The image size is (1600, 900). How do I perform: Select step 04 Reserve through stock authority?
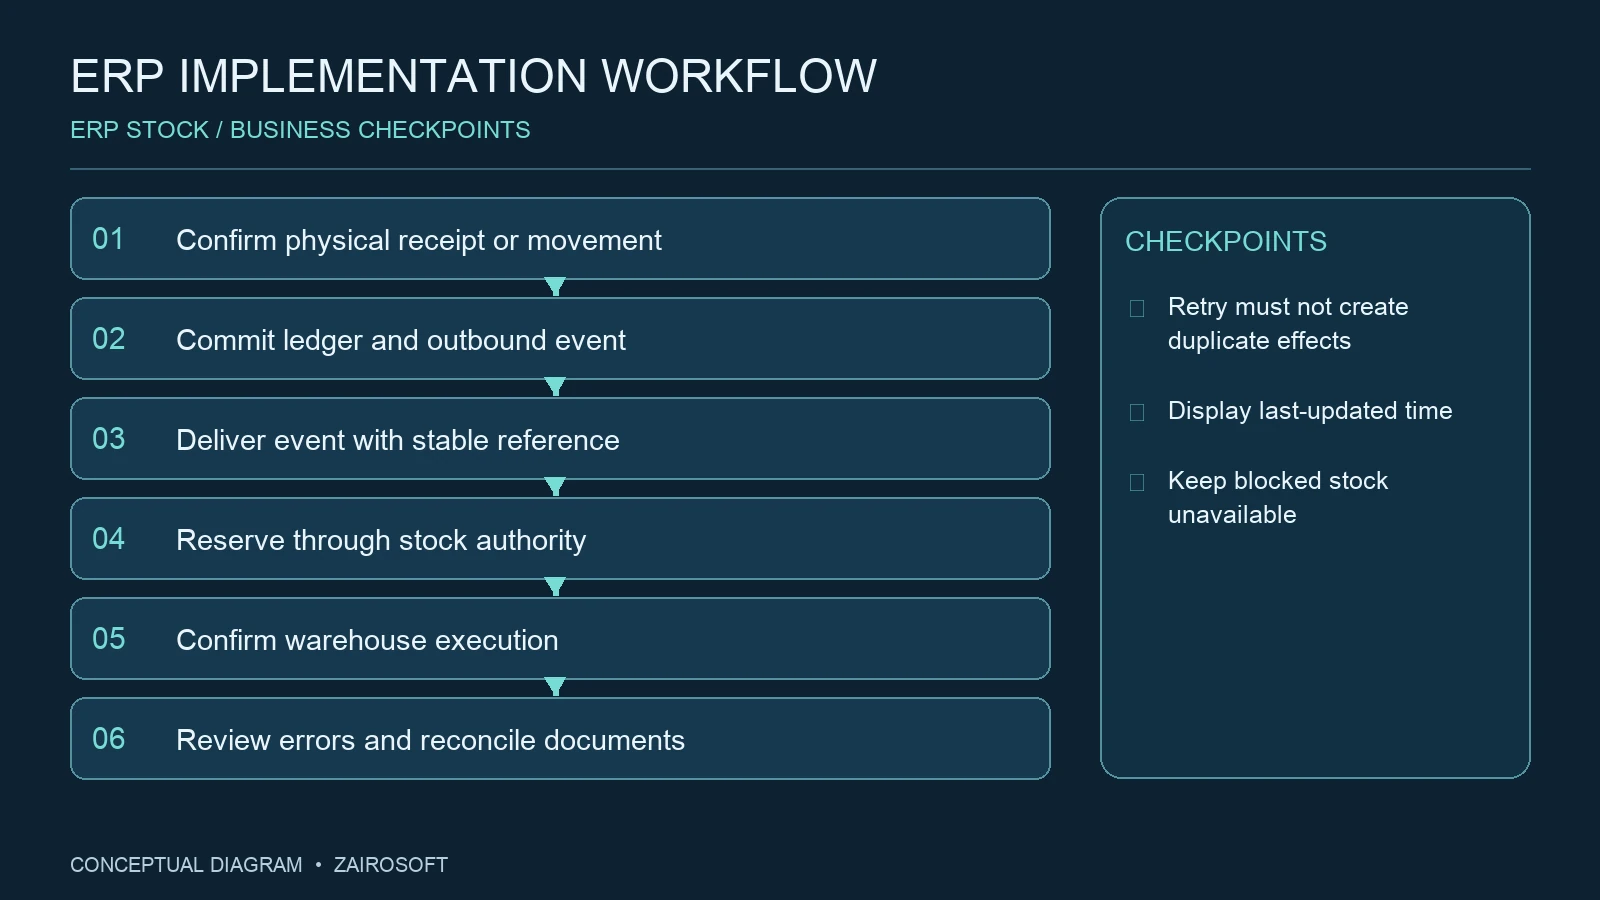coord(560,539)
